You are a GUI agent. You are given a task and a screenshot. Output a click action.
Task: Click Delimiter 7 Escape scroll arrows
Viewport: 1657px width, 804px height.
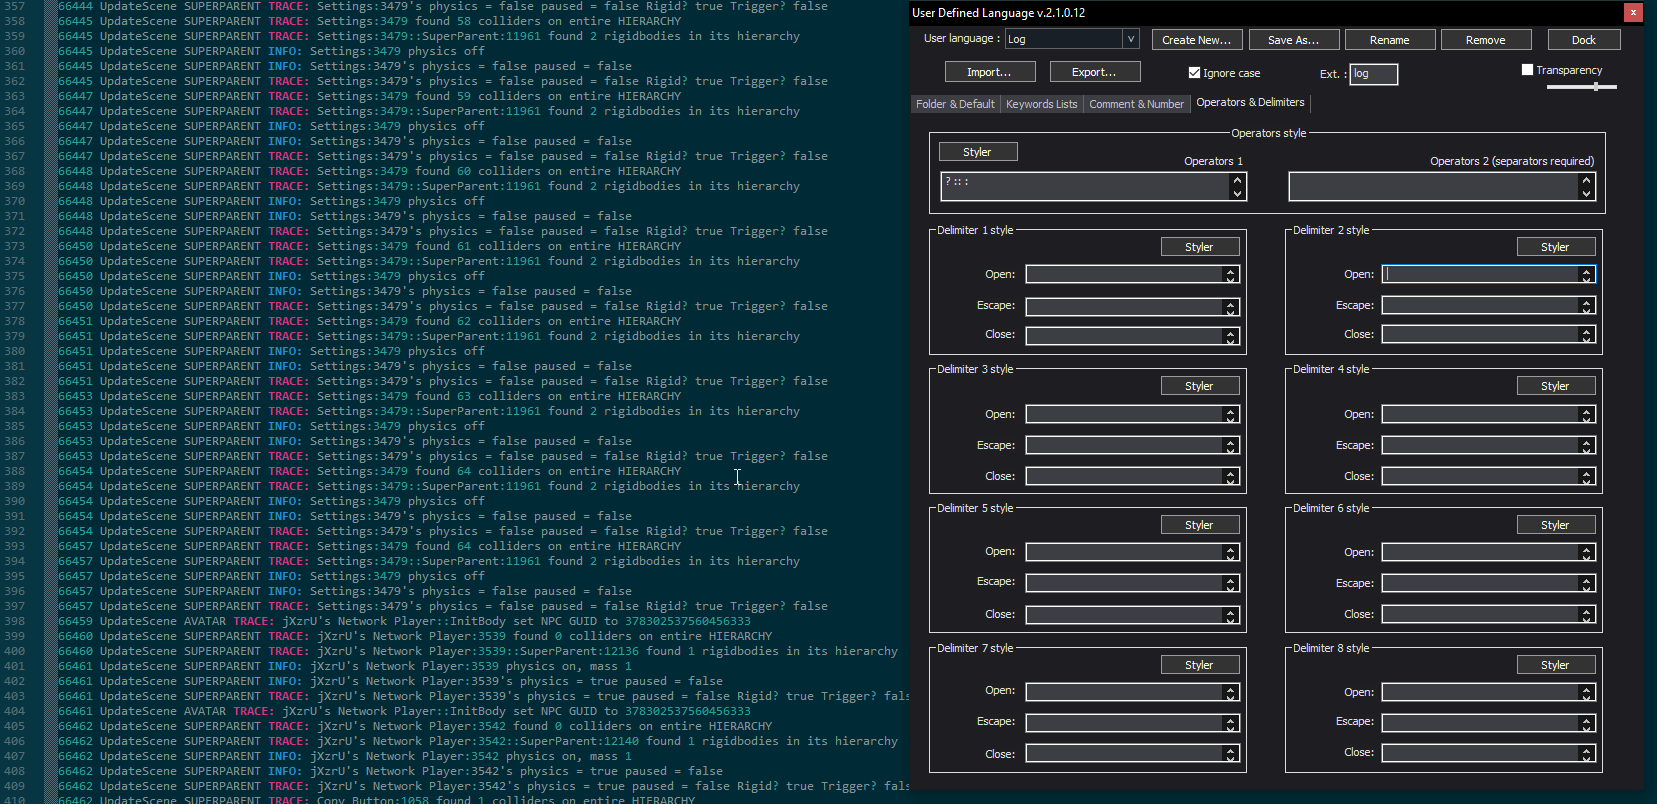coord(1231,722)
